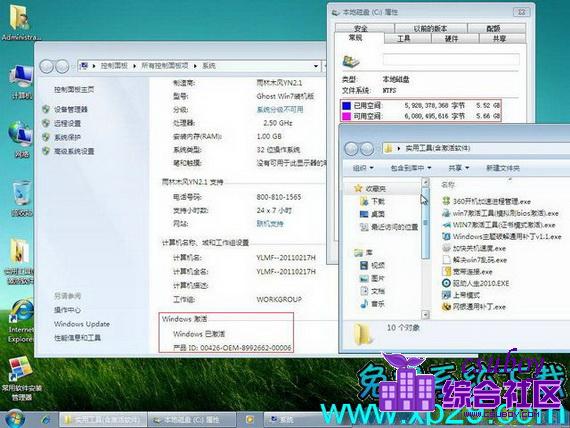Open the Internet Explorer desktop icon

coord(21,320)
